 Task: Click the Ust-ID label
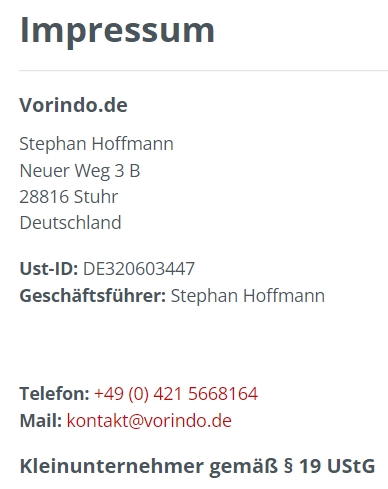click(x=49, y=269)
